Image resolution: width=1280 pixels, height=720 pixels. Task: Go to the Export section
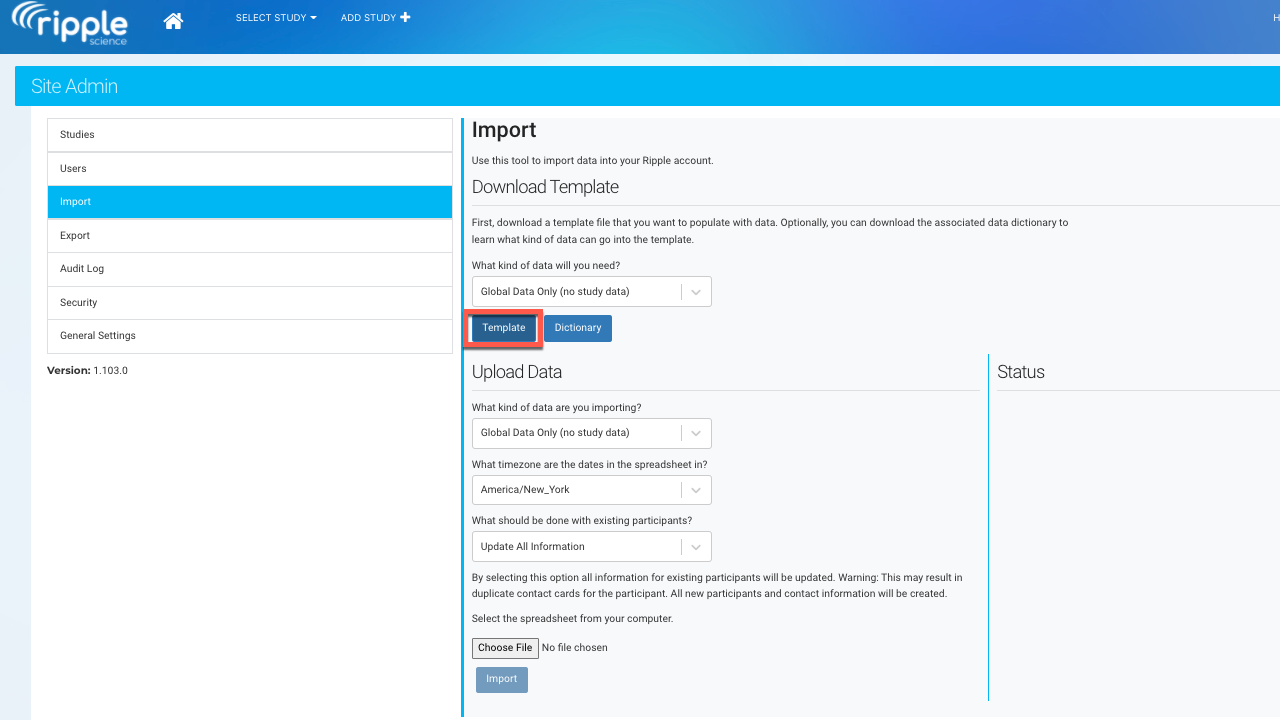coord(250,236)
